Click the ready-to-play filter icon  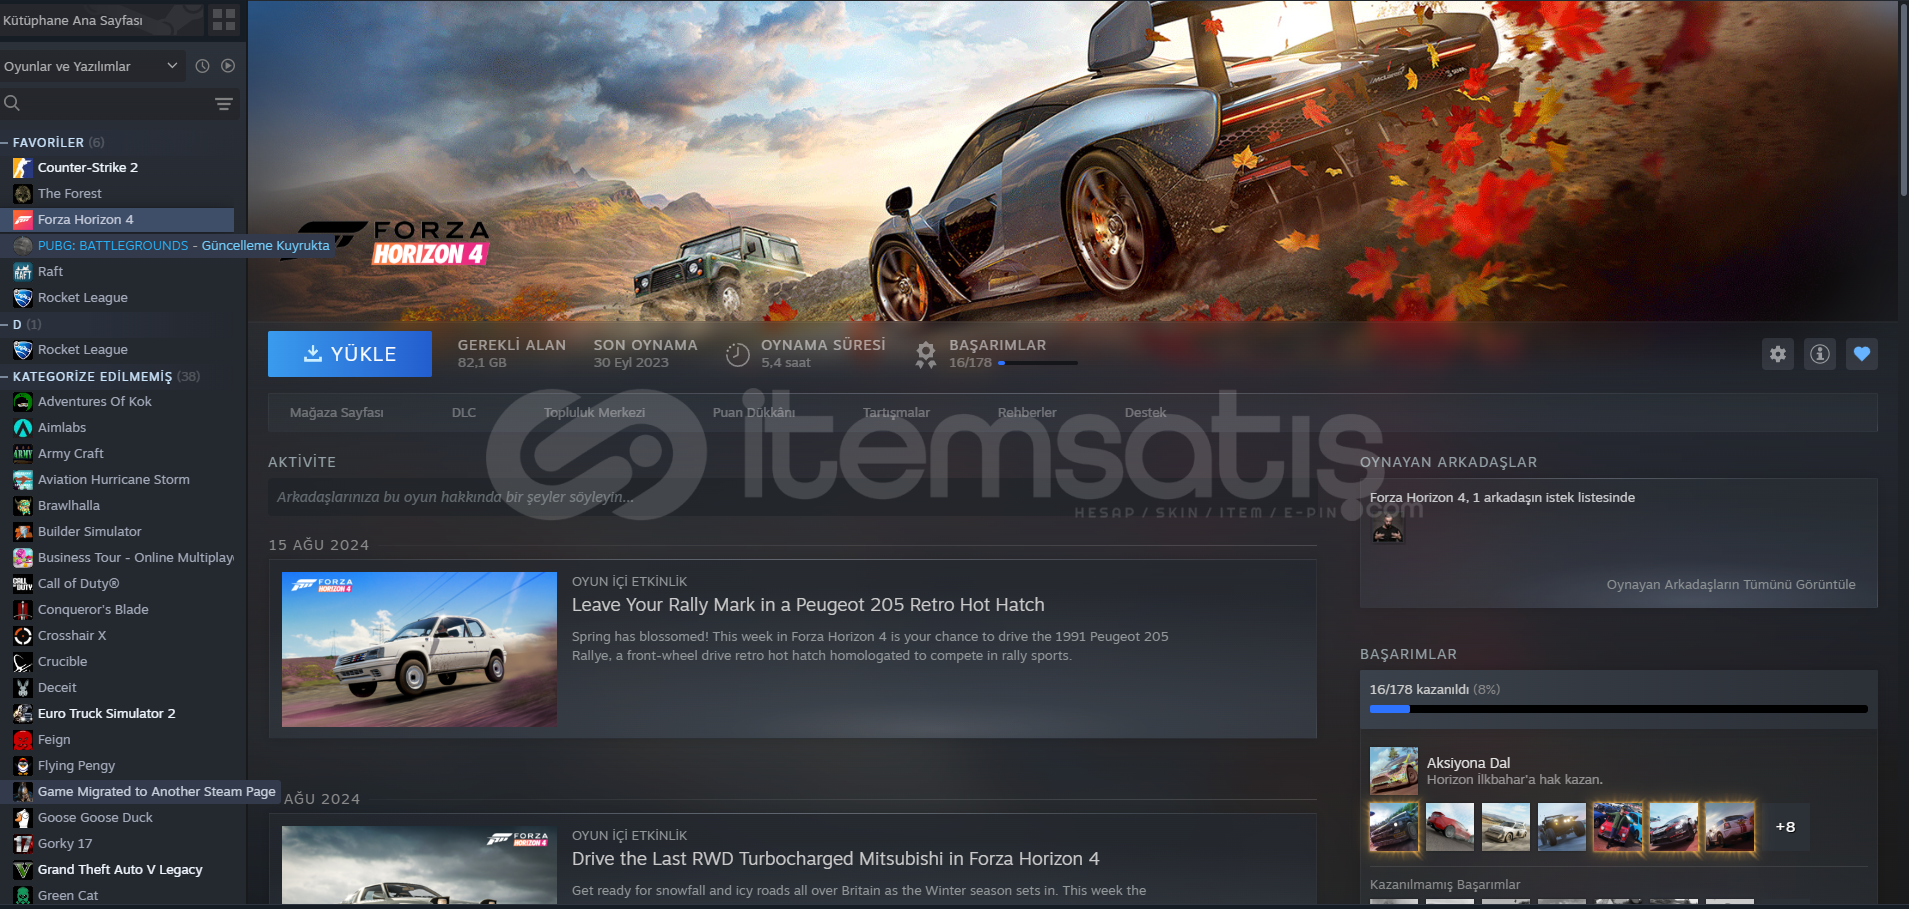point(228,66)
